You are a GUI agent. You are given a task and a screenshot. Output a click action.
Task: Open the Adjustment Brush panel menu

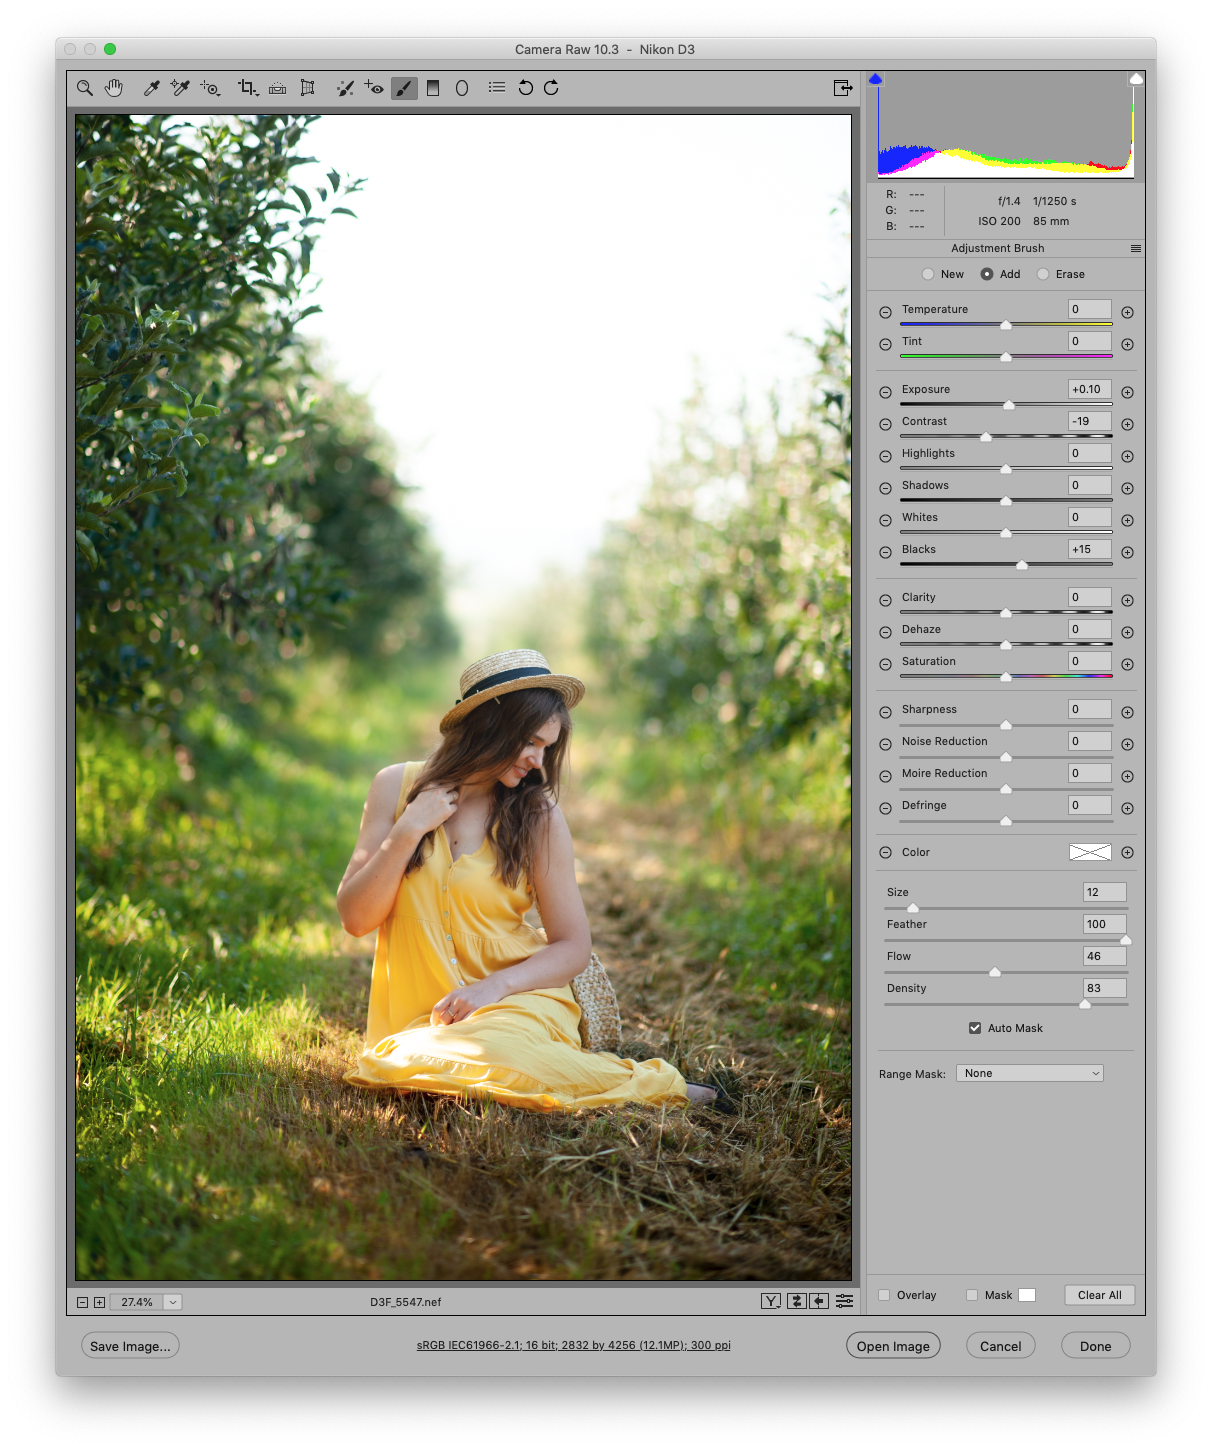click(x=1136, y=248)
